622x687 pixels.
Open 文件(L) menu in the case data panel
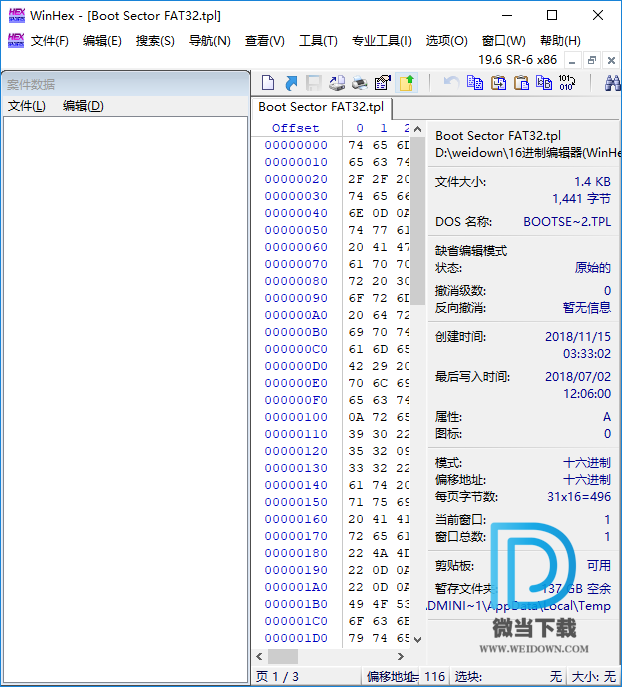pyautogui.click(x=27, y=106)
